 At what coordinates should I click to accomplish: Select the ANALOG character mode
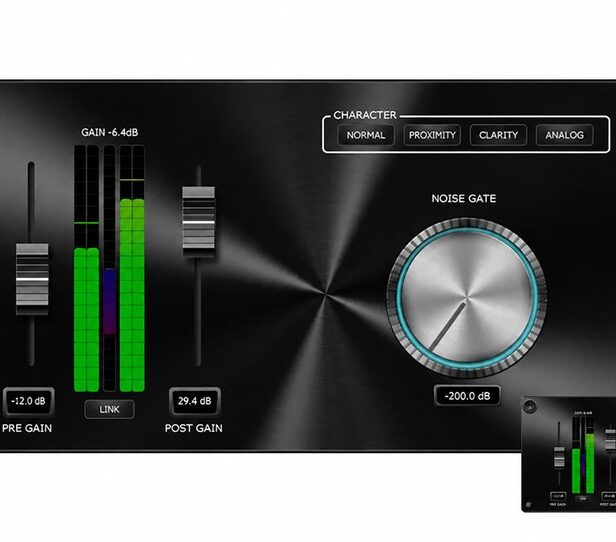pyautogui.click(x=564, y=135)
